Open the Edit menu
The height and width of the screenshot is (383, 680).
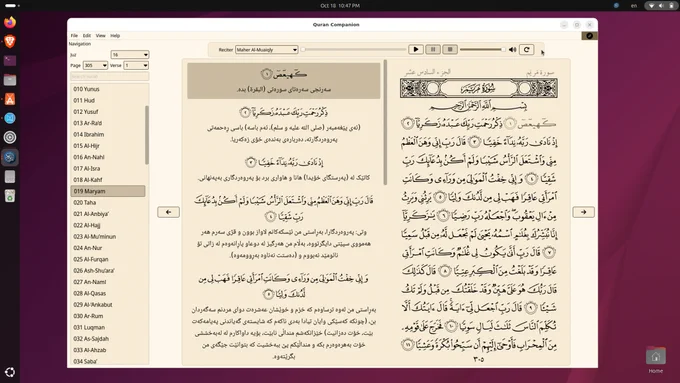[x=87, y=36]
